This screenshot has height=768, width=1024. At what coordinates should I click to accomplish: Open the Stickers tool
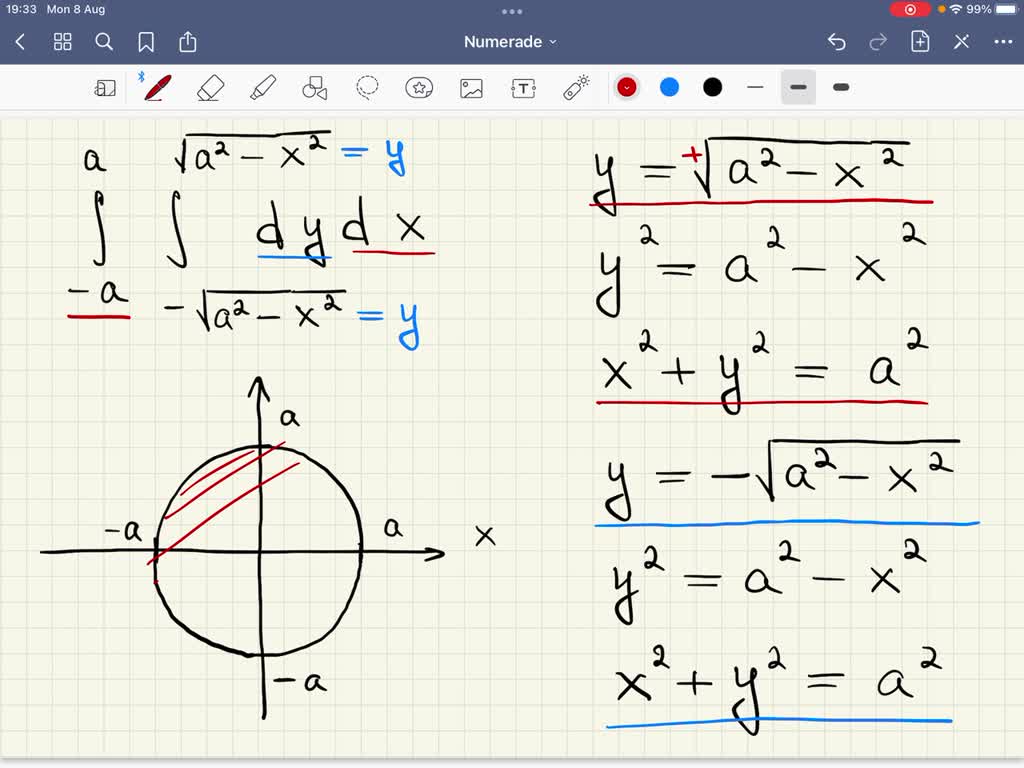tap(420, 87)
